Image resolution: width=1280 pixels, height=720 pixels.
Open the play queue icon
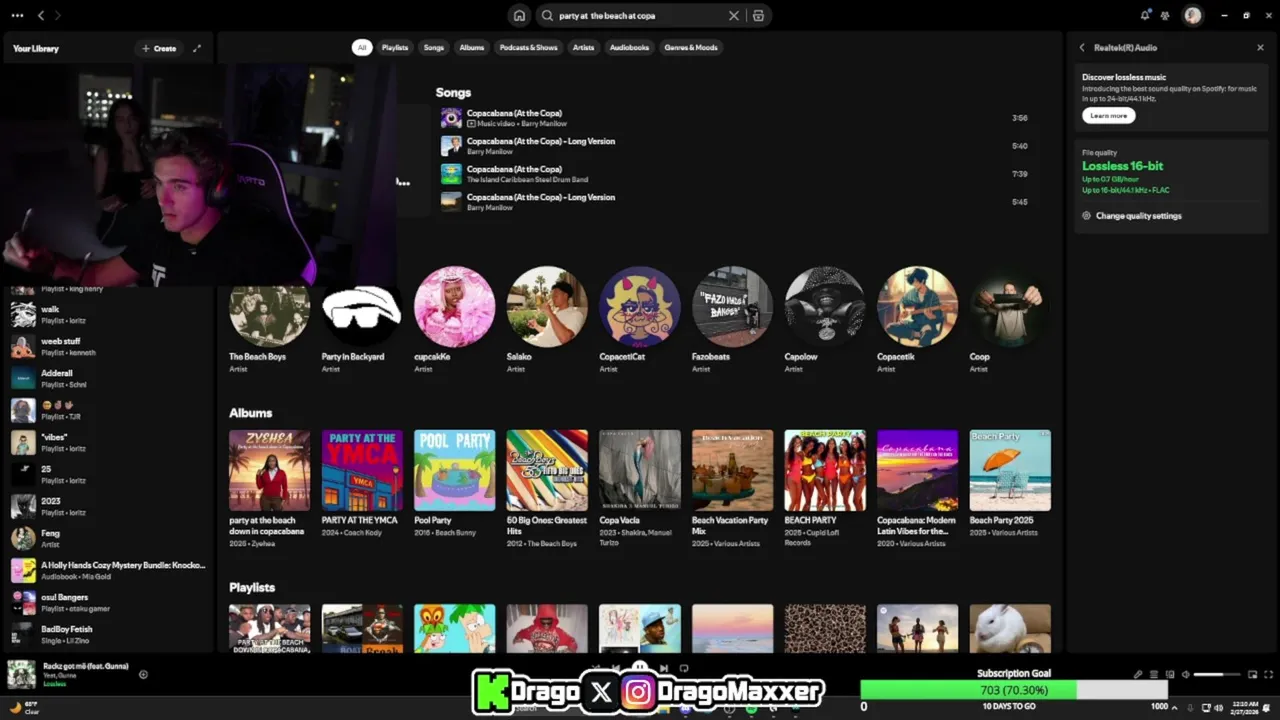tap(1153, 674)
